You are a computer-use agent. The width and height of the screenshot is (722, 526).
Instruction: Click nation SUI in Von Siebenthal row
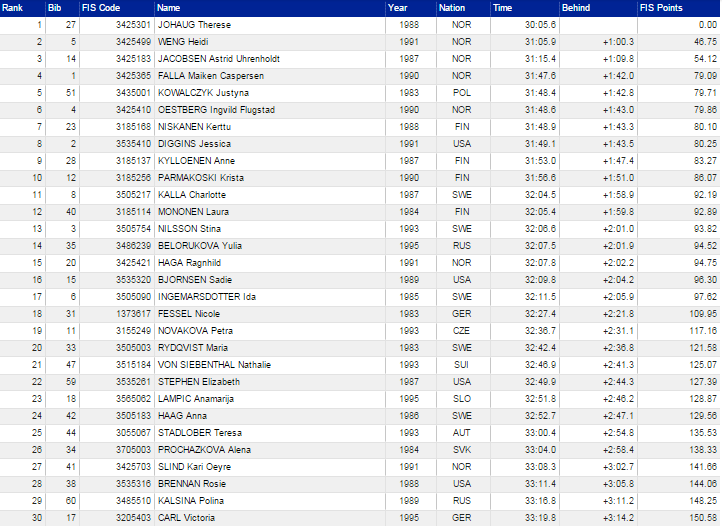pos(461,366)
